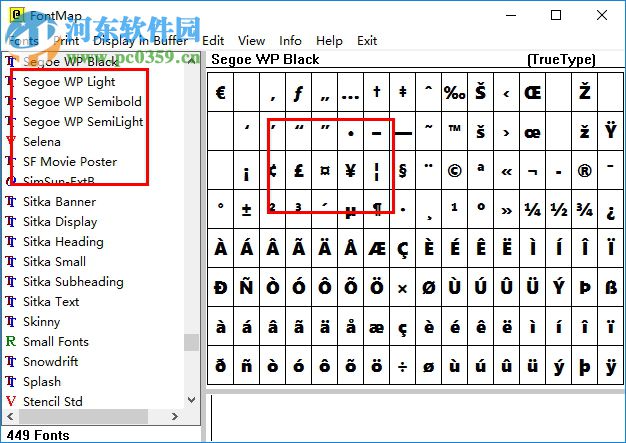The width and height of the screenshot is (626, 443).
Task: Select Segoe WP SemiLight font
Action: (83, 121)
